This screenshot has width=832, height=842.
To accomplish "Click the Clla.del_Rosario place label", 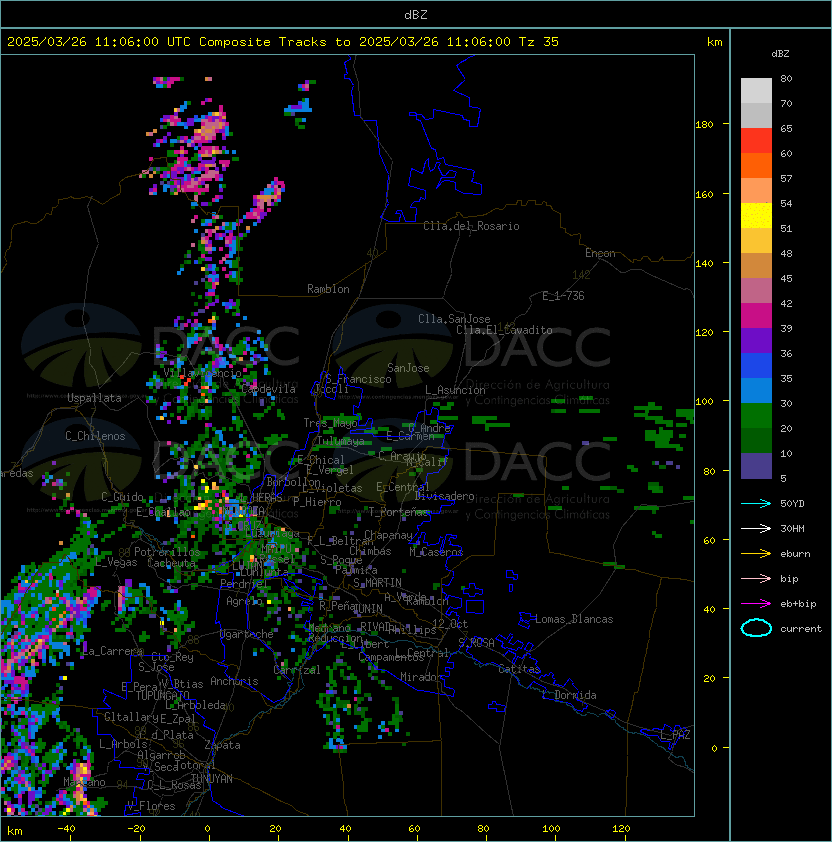I will [x=471, y=226].
